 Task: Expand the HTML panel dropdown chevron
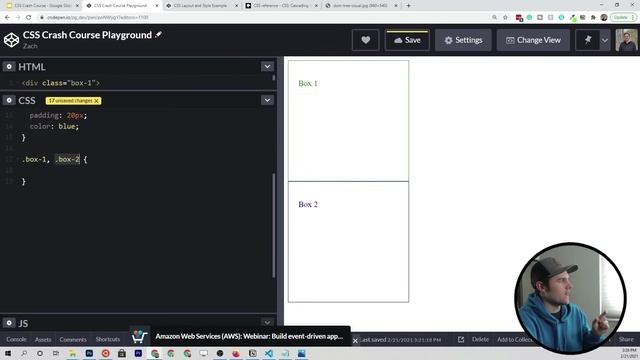[267, 67]
